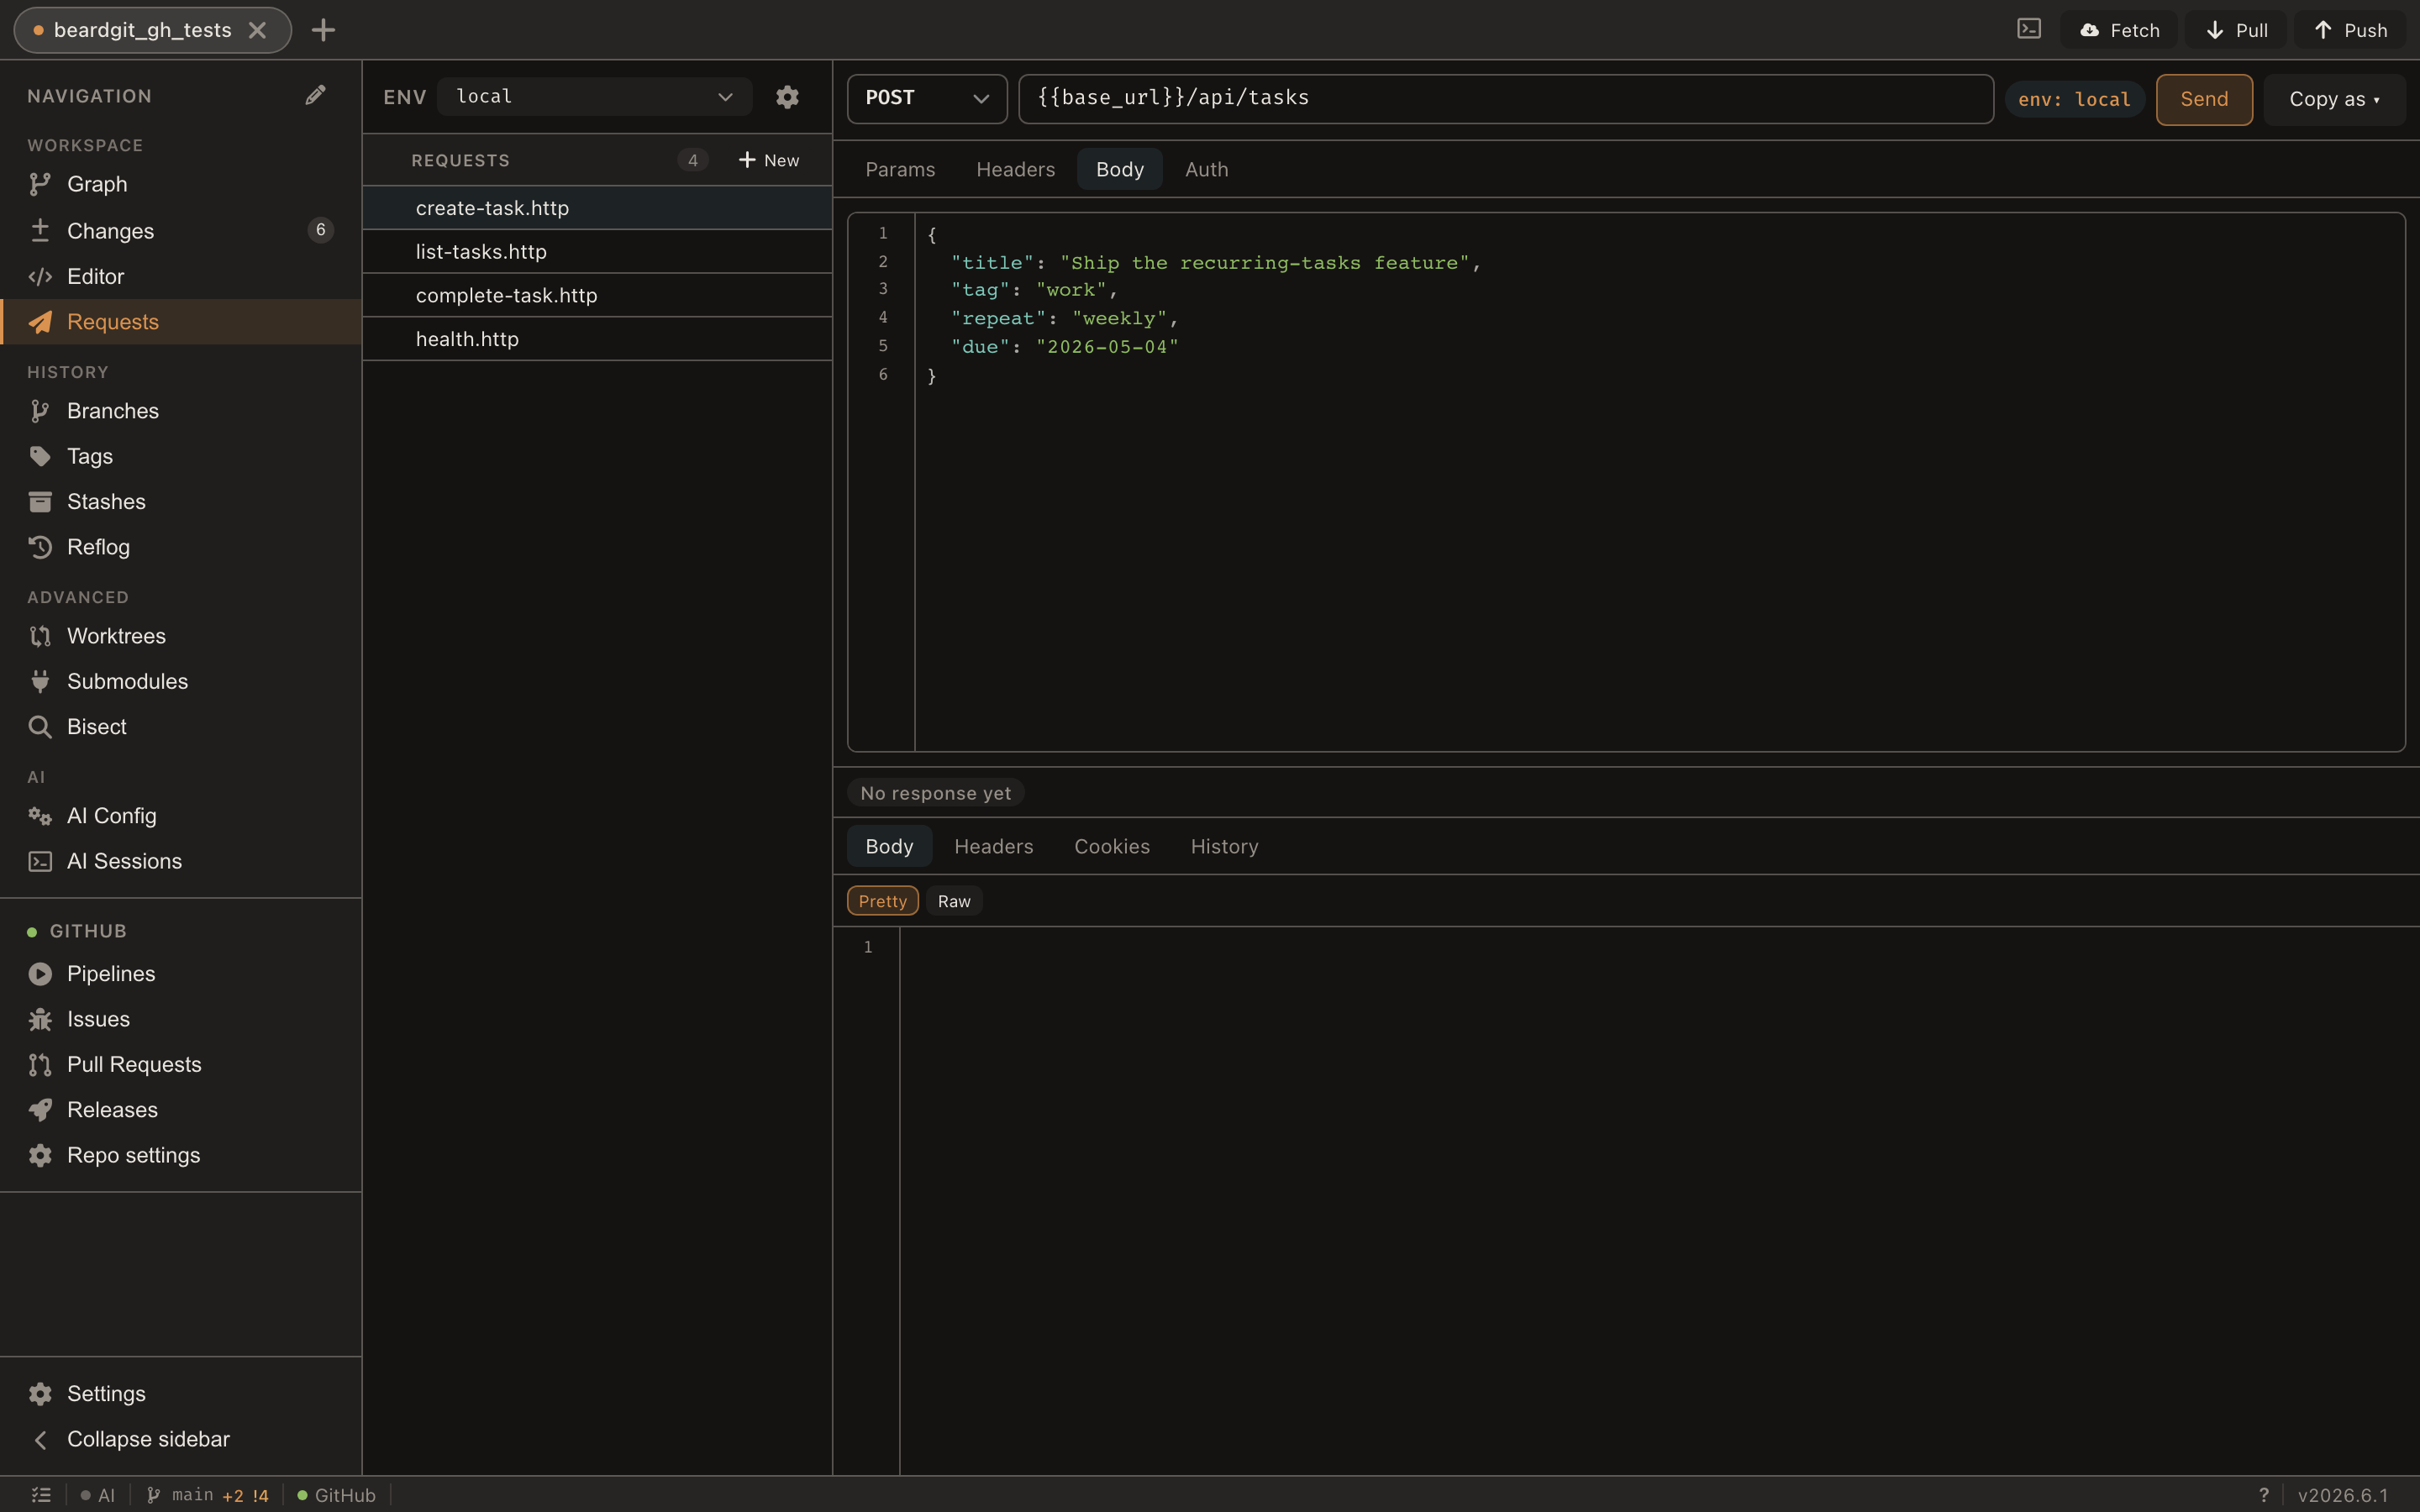
Task: Click the env: local badge
Action: click(x=2074, y=99)
